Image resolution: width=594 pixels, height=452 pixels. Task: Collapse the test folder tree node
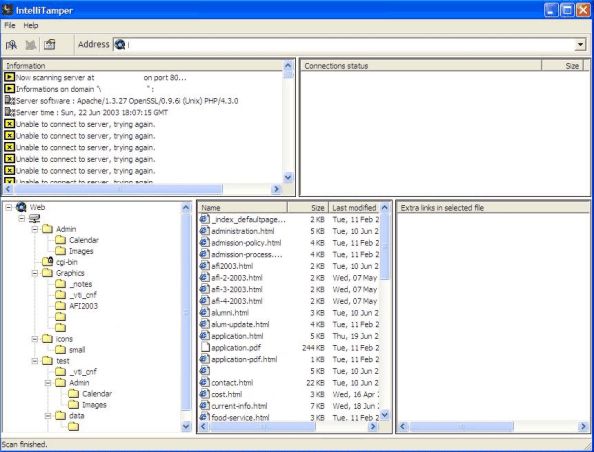pyautogui.click(x=35, y=361)
